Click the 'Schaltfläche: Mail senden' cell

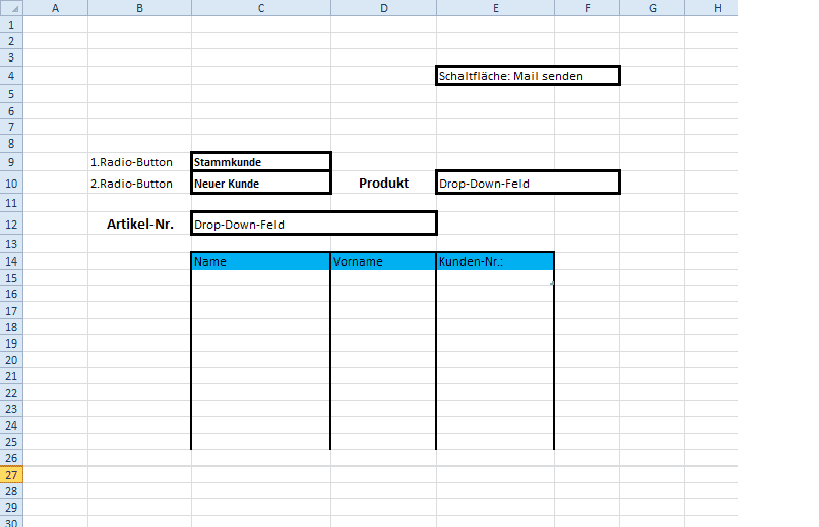pyautogui.click(x=528, y=76)
